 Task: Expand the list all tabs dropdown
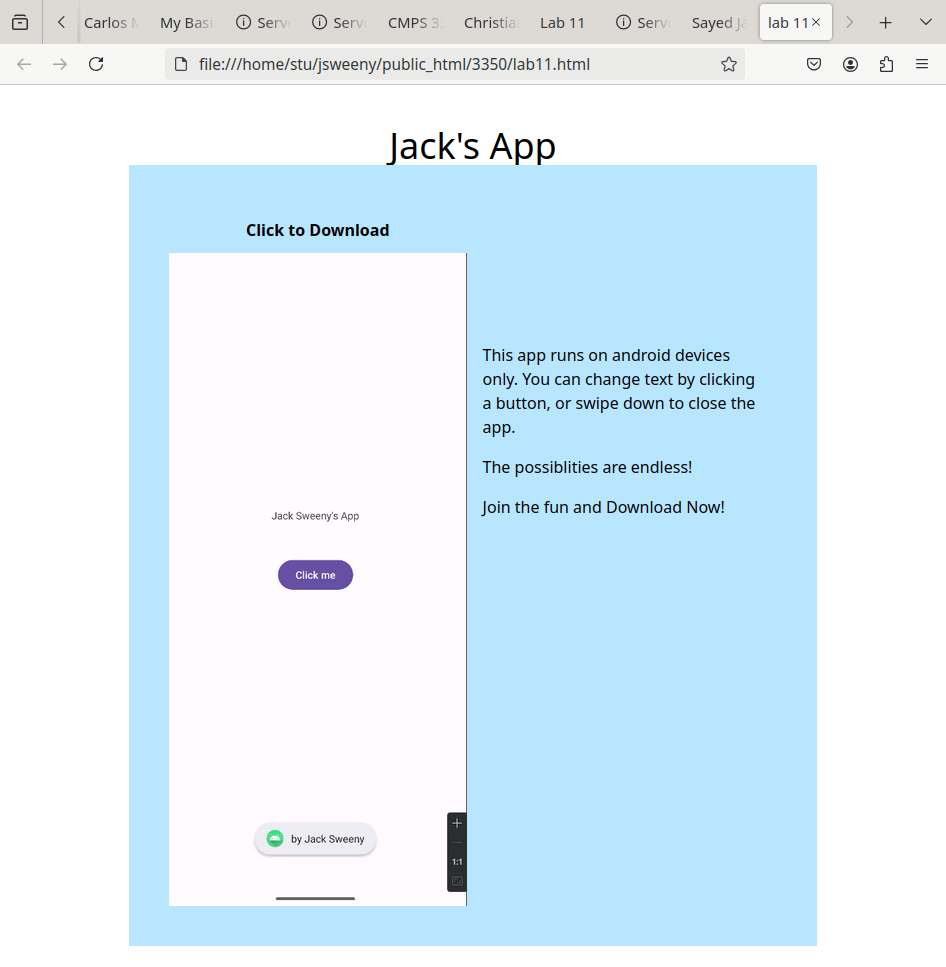pyautogui.click(x=925, y=23)
